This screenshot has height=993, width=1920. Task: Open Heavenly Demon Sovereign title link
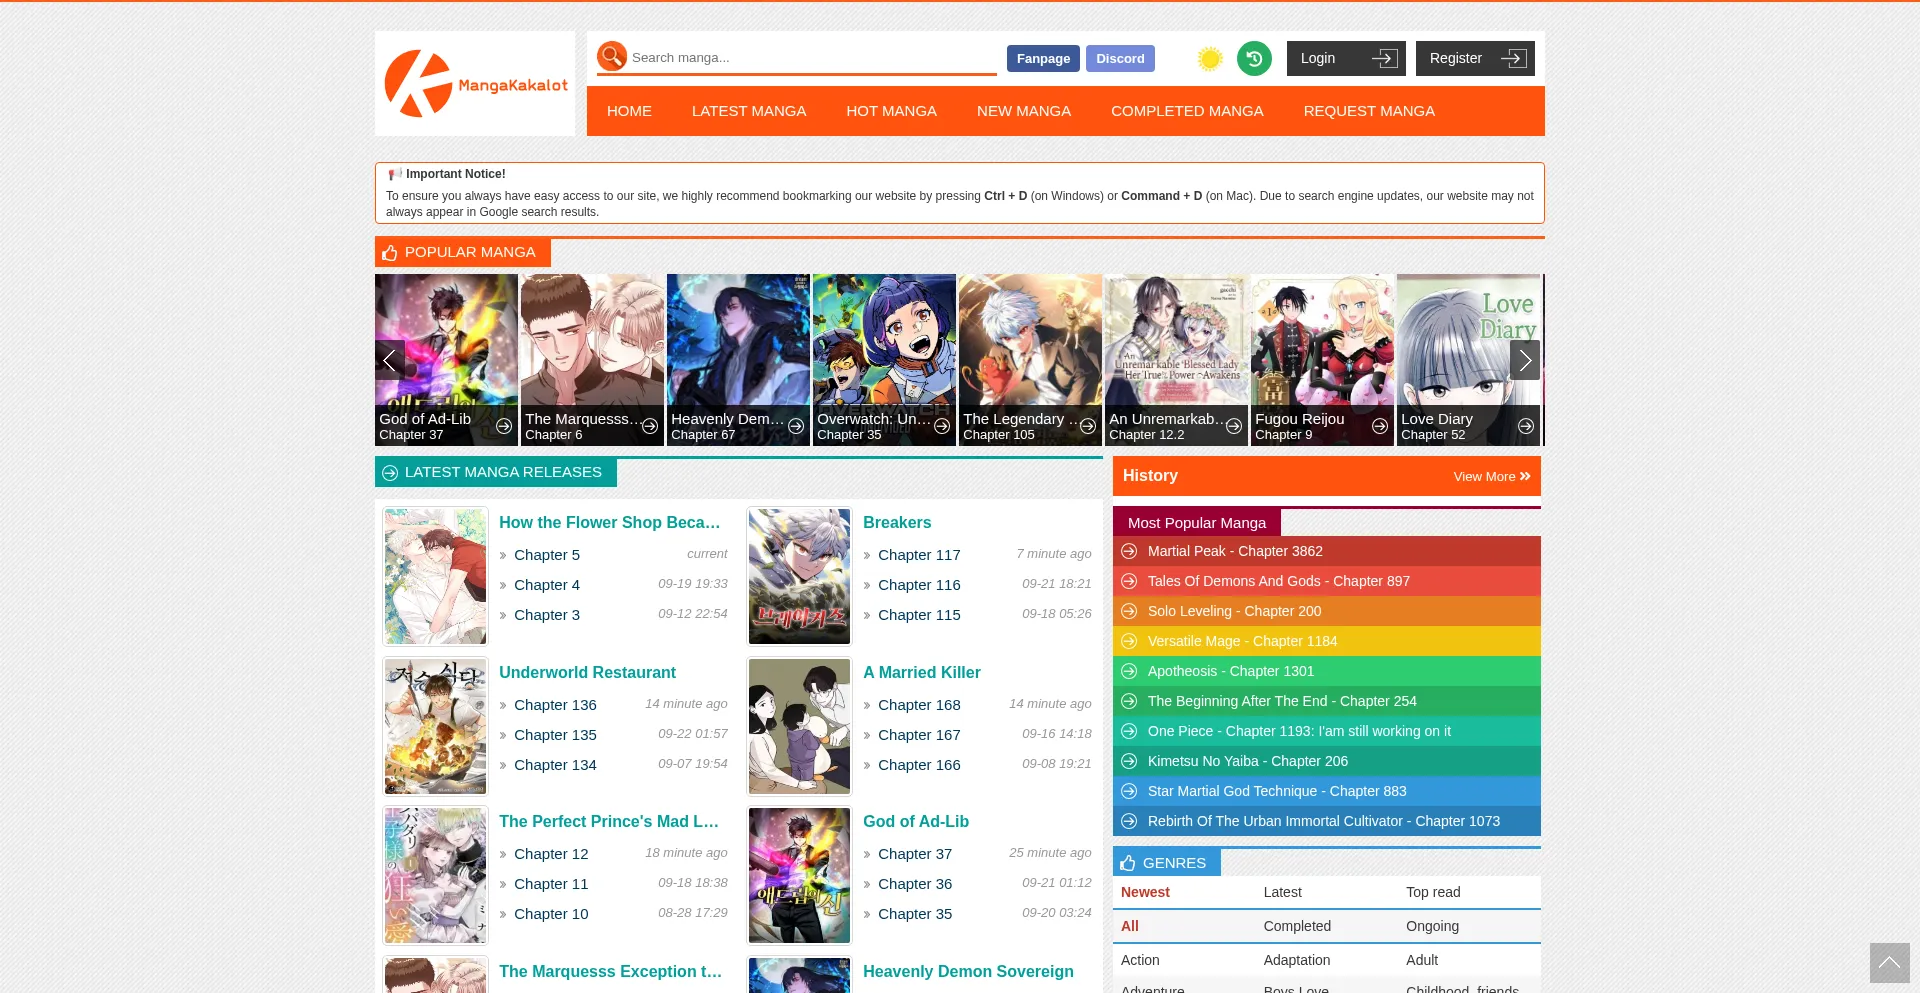(x=968, y=971)
